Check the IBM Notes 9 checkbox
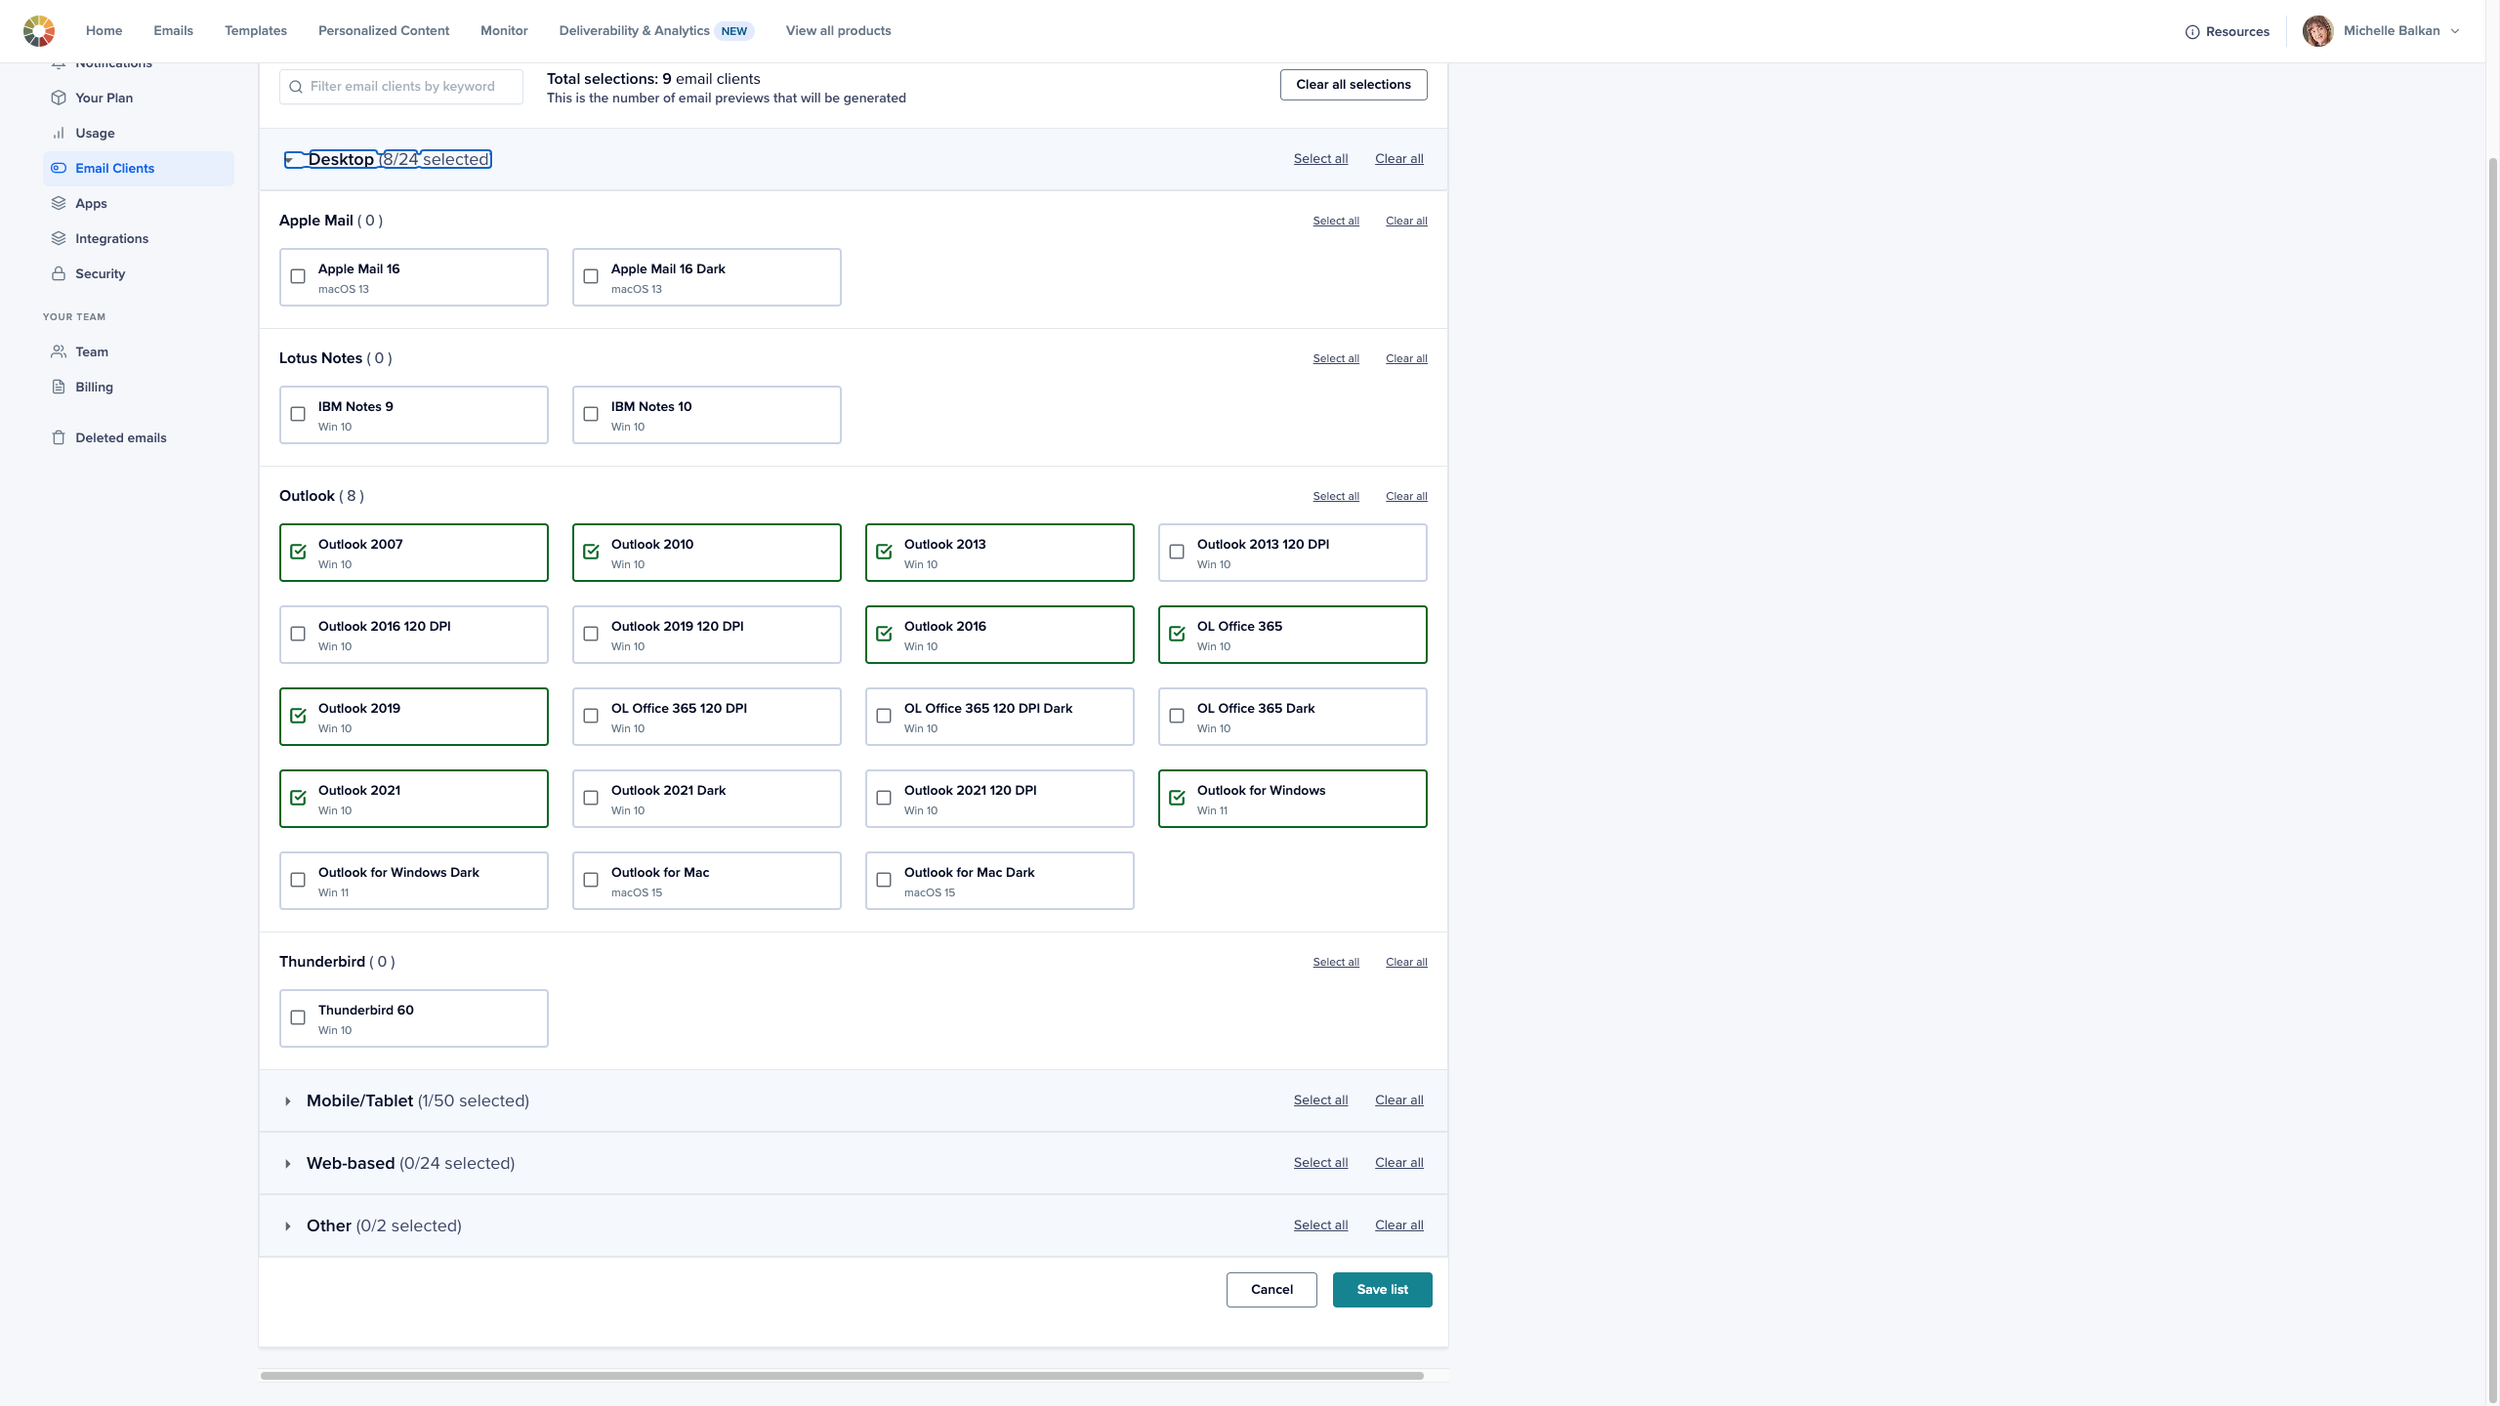 coord(298,414)
